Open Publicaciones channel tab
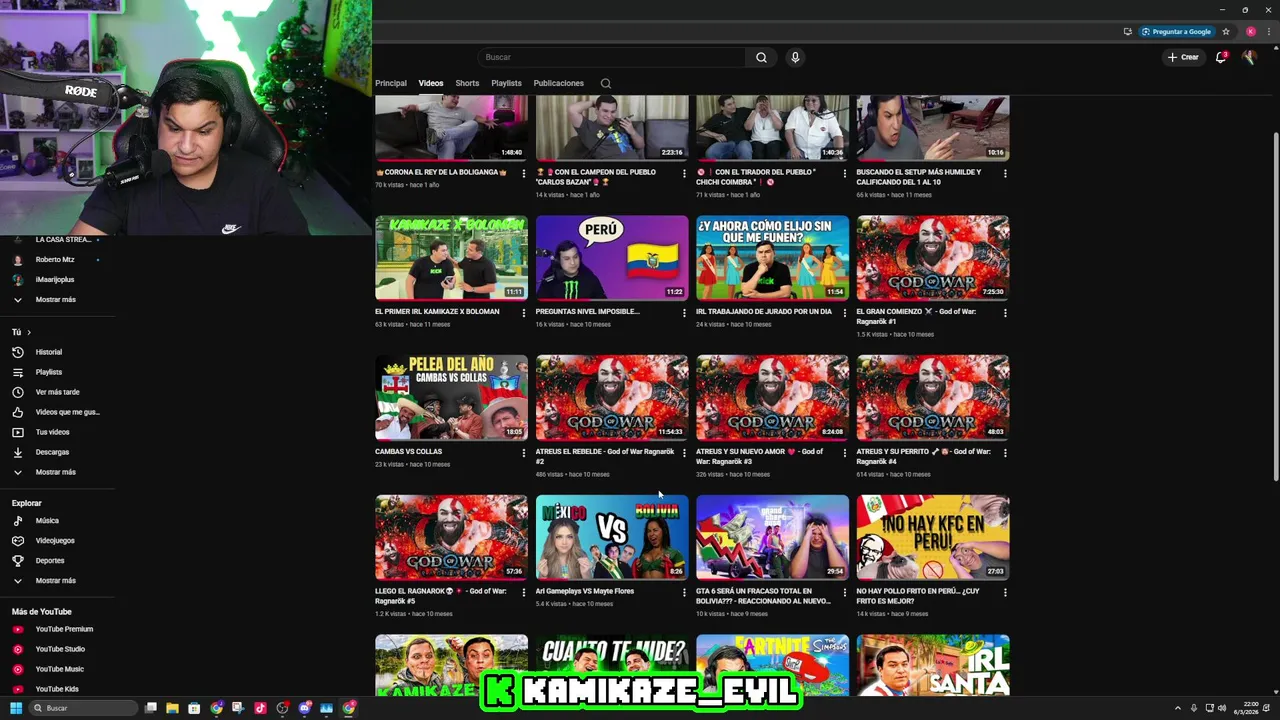The width and height of the screenshot is (1280, 720). (559, 83)
